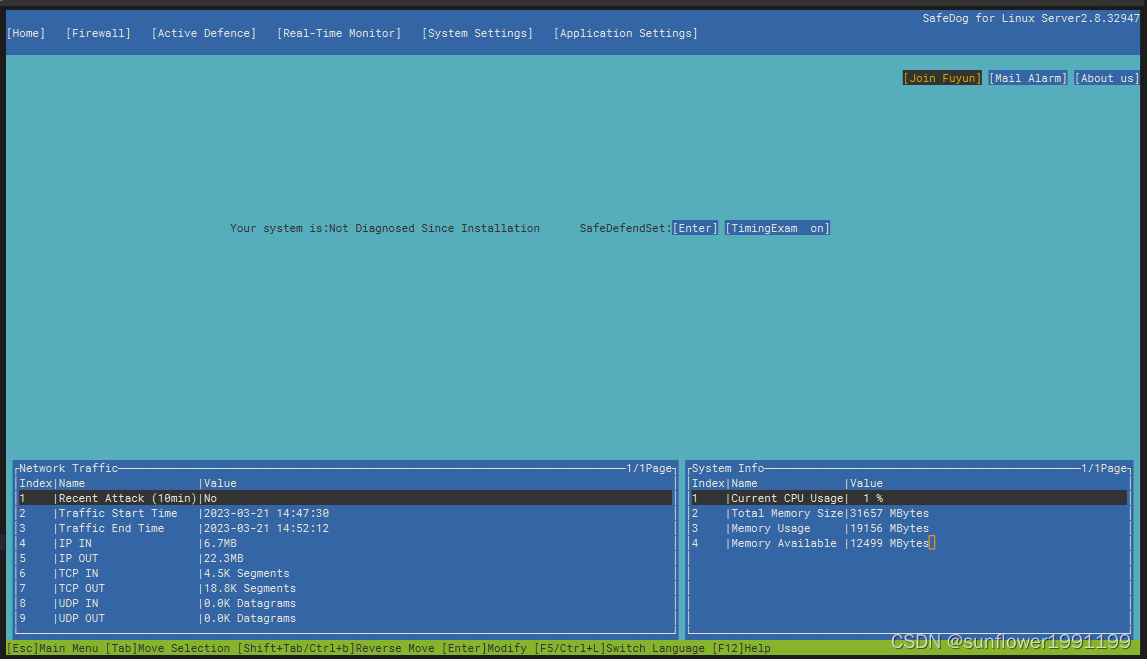Open the [Home] menu
1147x659 pixels.
(26, 33)
